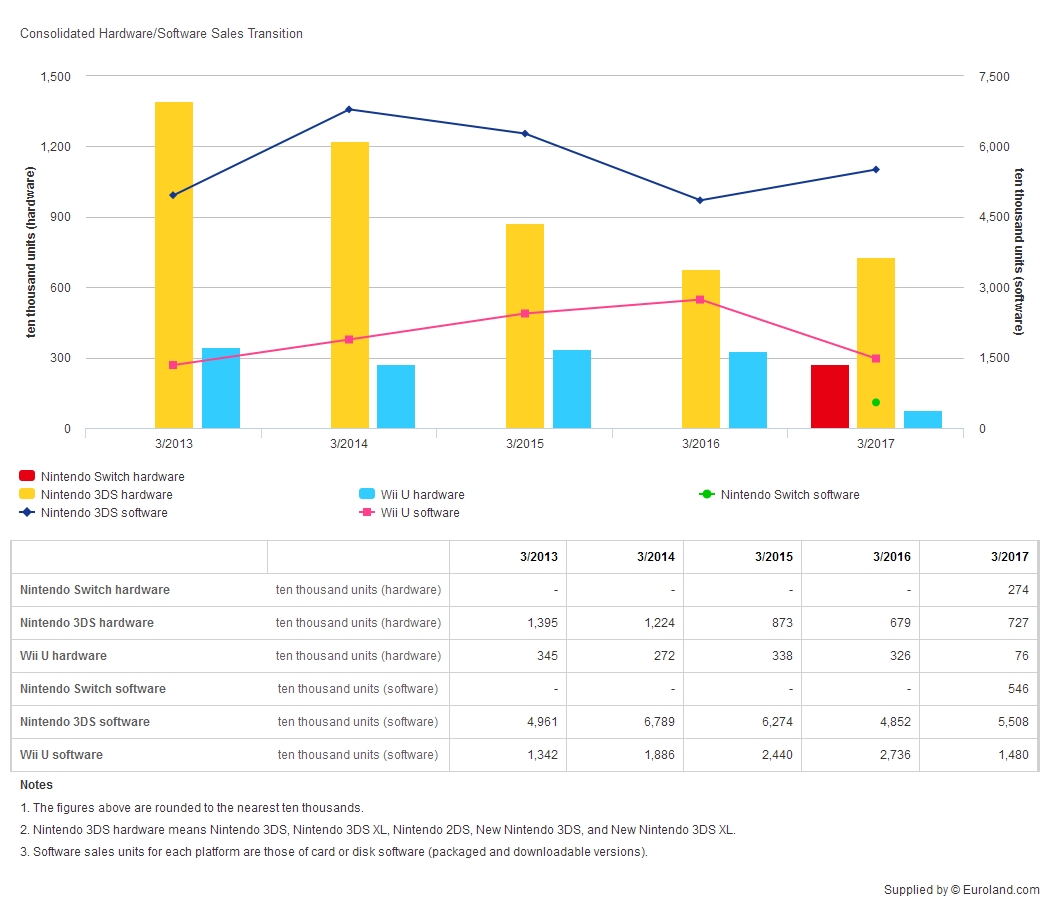
Task: Click the 3/2017 blue Wii U hardware bar
Action: 923,419
